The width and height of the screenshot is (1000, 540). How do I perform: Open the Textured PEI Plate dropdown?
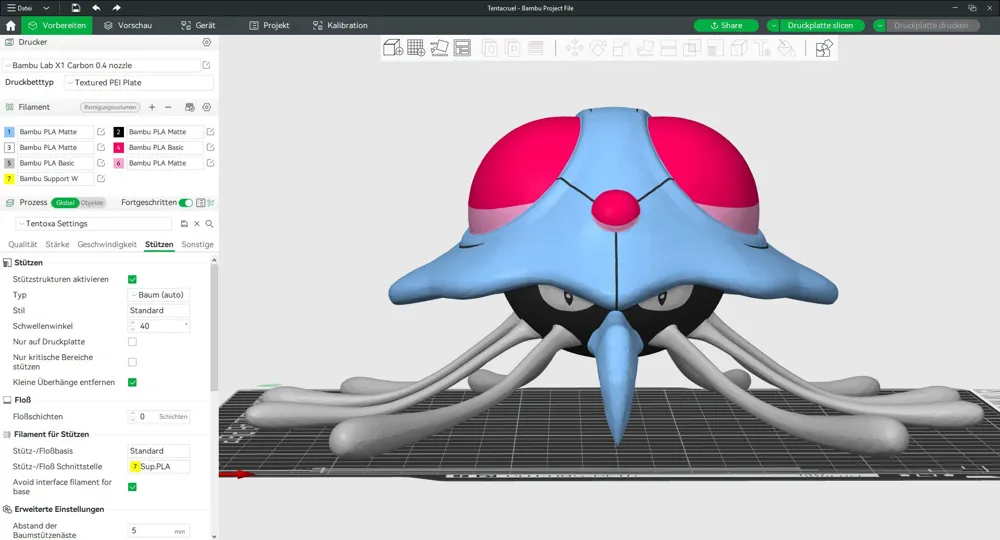tap(138, 82)
